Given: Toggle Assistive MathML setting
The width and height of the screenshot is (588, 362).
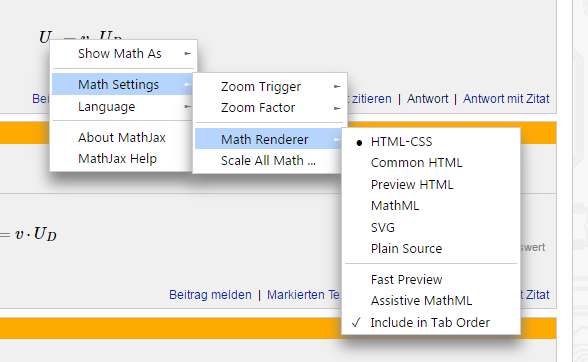Looking at the screenshot, I should pyautogui.click(x=430, y=300).
